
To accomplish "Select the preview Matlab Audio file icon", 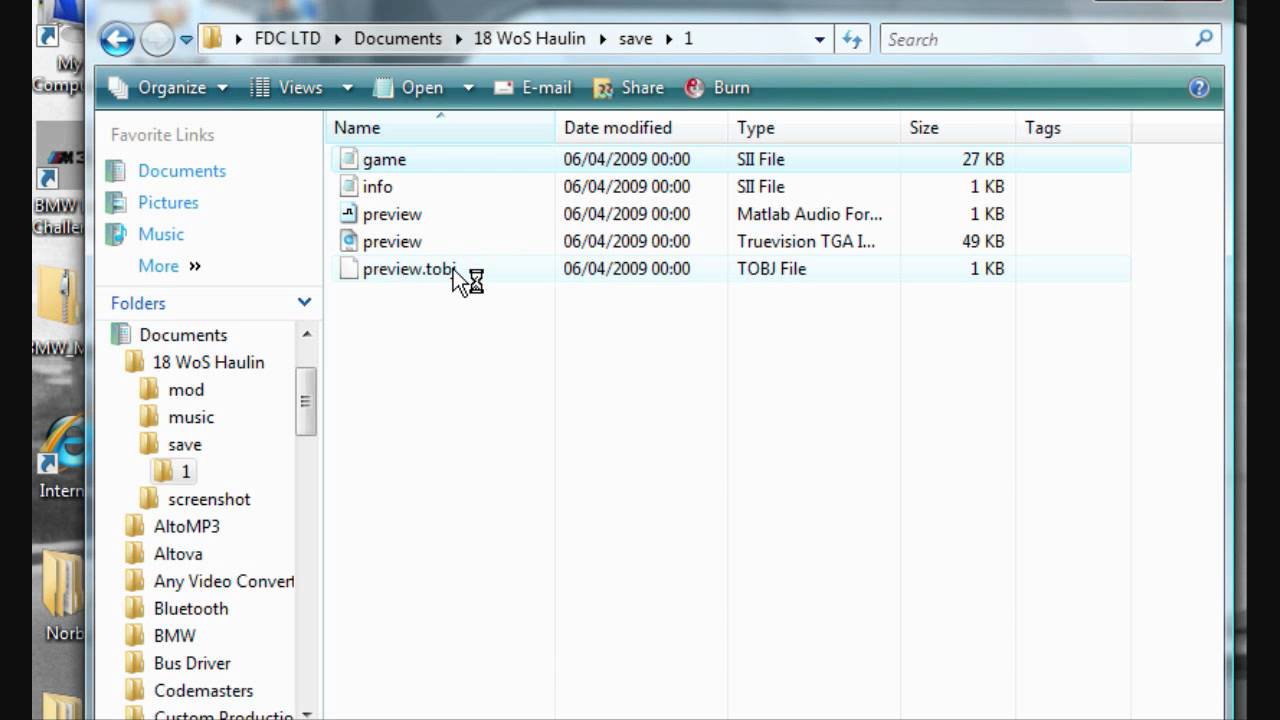I will [x=348, y=214].
